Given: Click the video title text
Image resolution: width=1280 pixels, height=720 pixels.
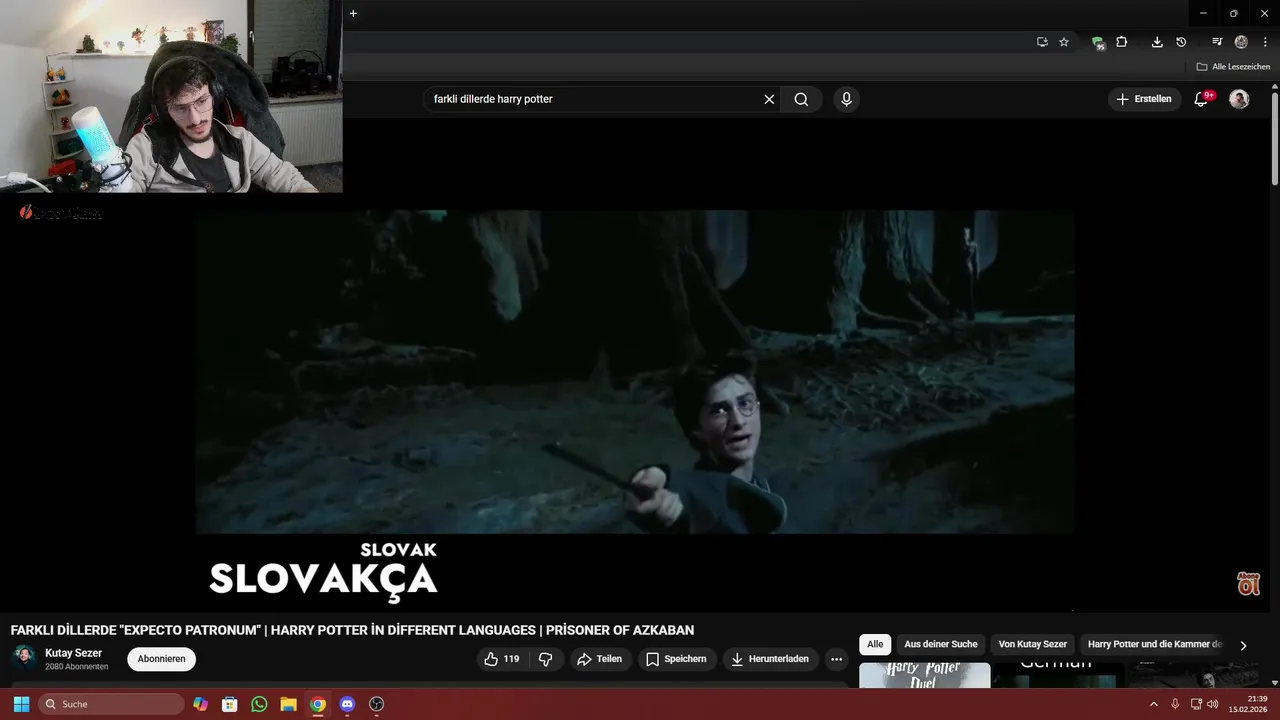Looking at the screenshot, I should (352, 630).
